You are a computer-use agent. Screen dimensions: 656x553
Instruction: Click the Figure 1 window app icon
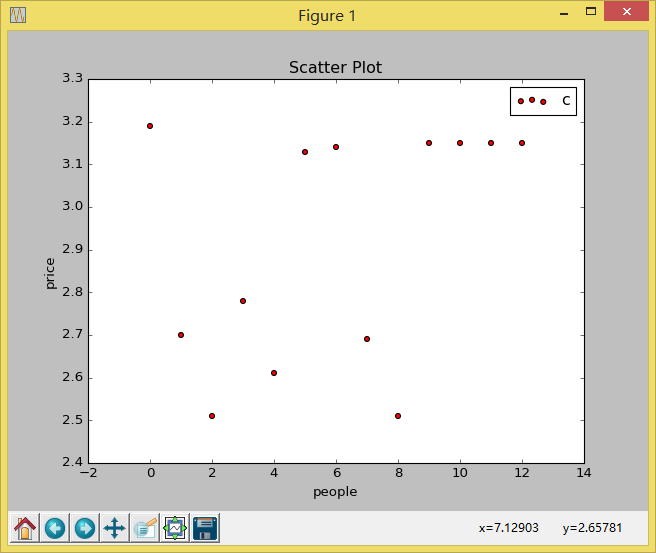18,15
